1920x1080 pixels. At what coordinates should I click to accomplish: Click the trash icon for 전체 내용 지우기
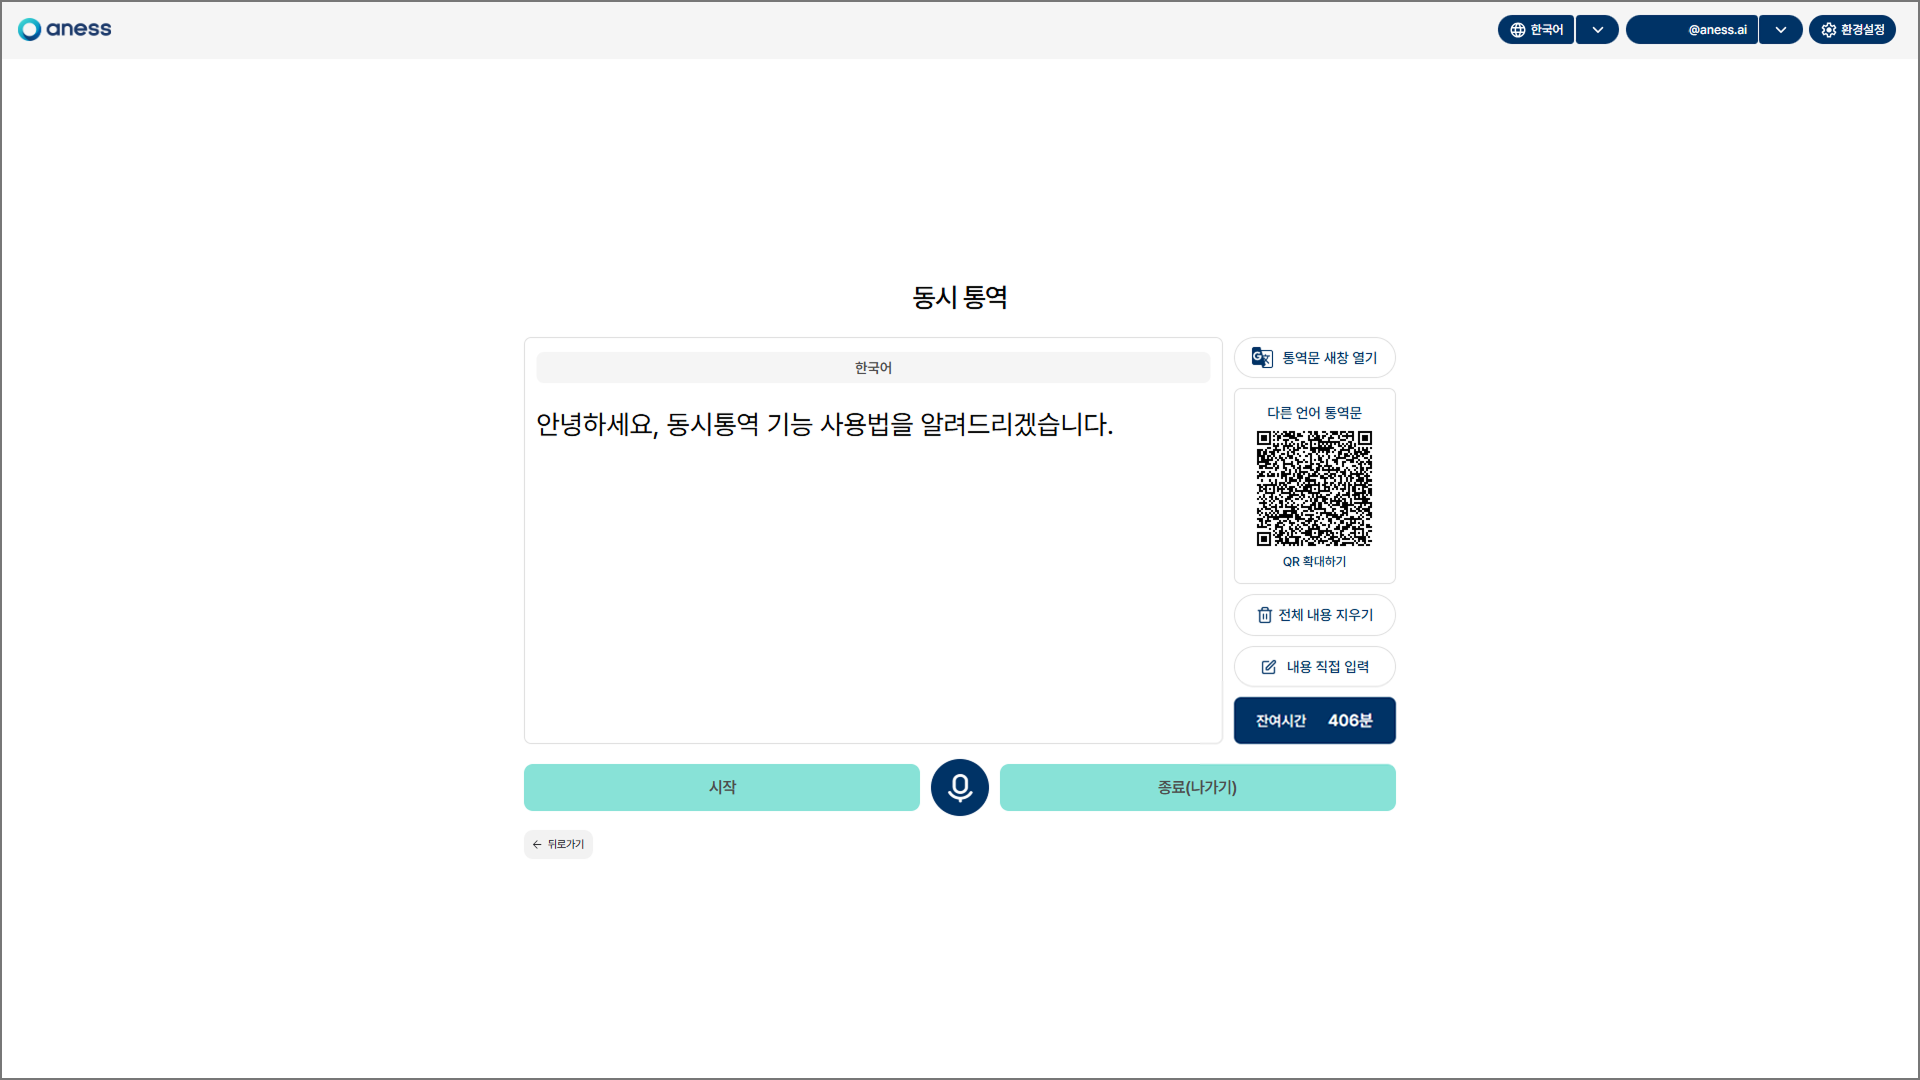click(x=1264, y=615)
